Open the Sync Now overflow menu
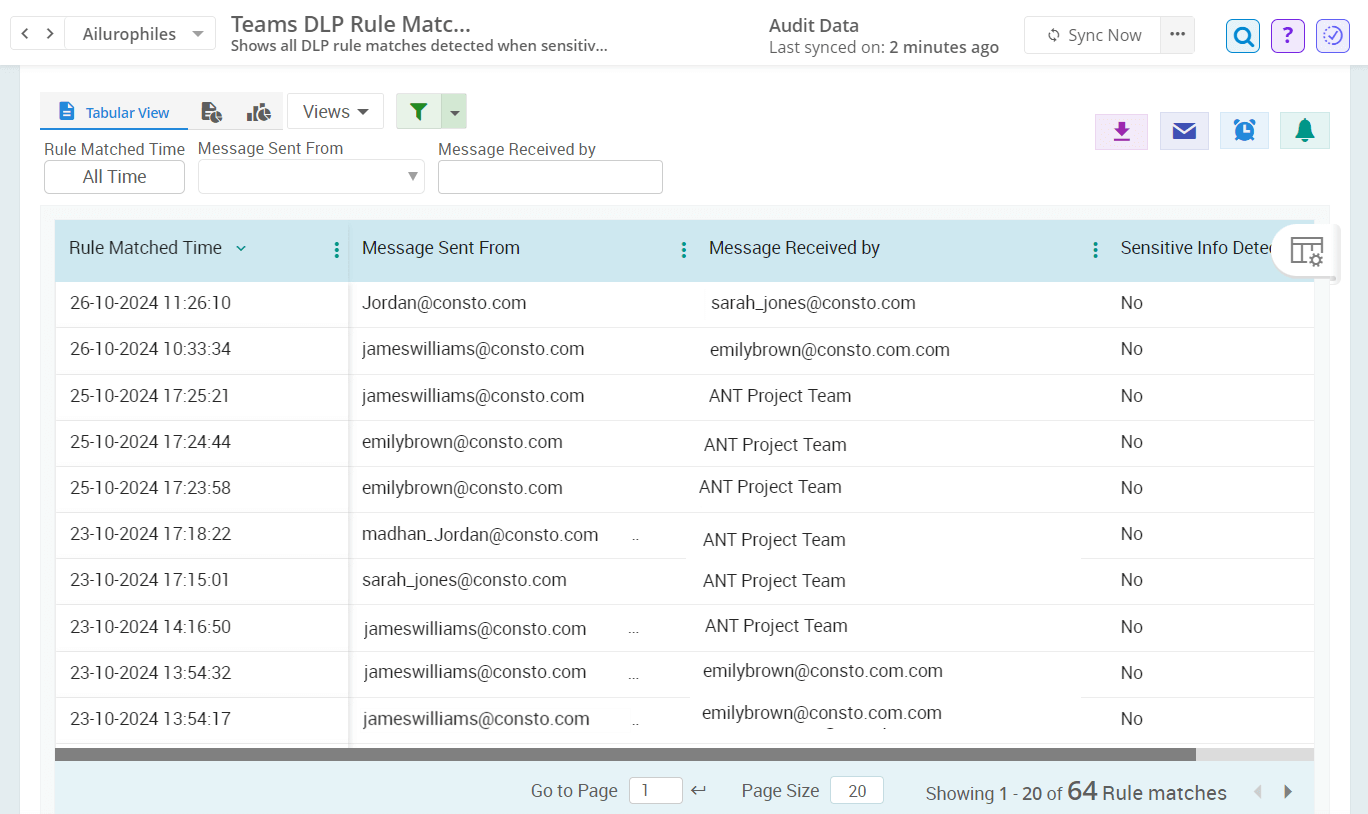 tap(1177, 34)
